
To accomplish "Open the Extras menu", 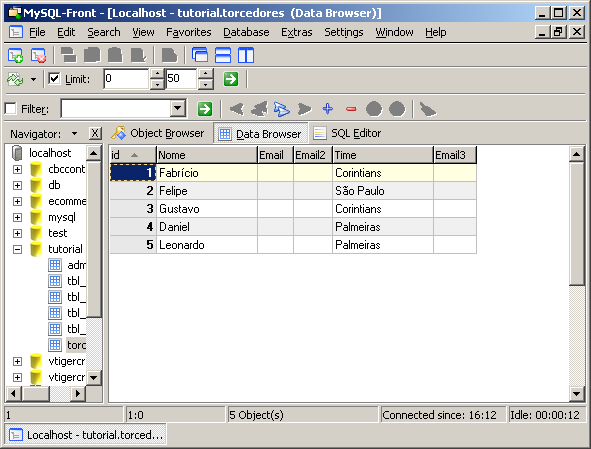I will click(297, 32).
